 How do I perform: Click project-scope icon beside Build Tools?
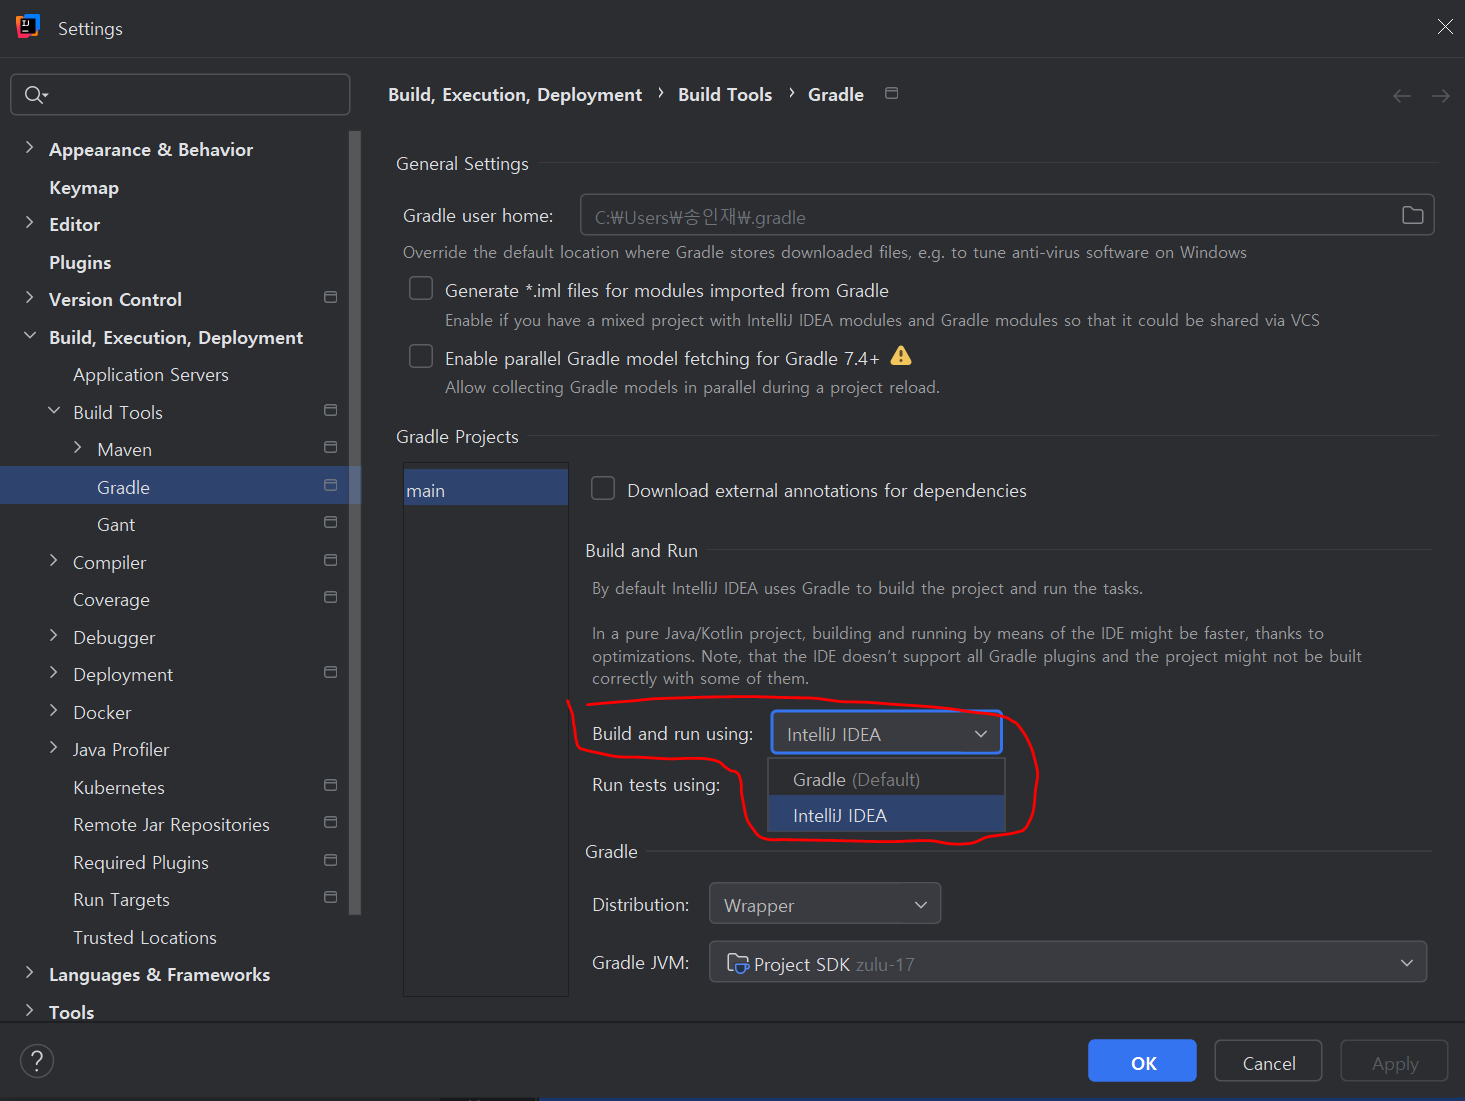tap(331, 410)
